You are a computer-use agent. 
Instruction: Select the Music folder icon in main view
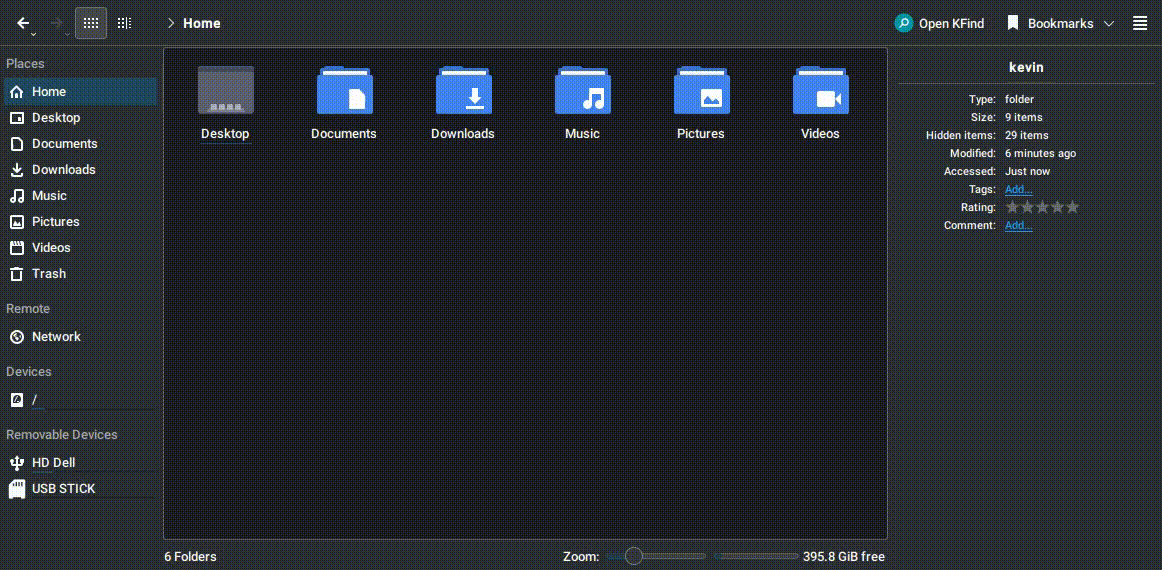[582, 90]
